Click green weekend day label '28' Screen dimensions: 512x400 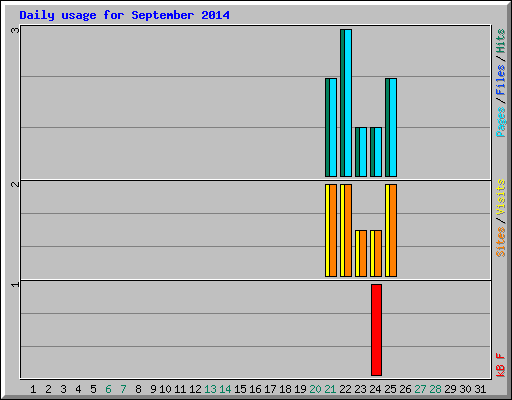coord(435,389)
